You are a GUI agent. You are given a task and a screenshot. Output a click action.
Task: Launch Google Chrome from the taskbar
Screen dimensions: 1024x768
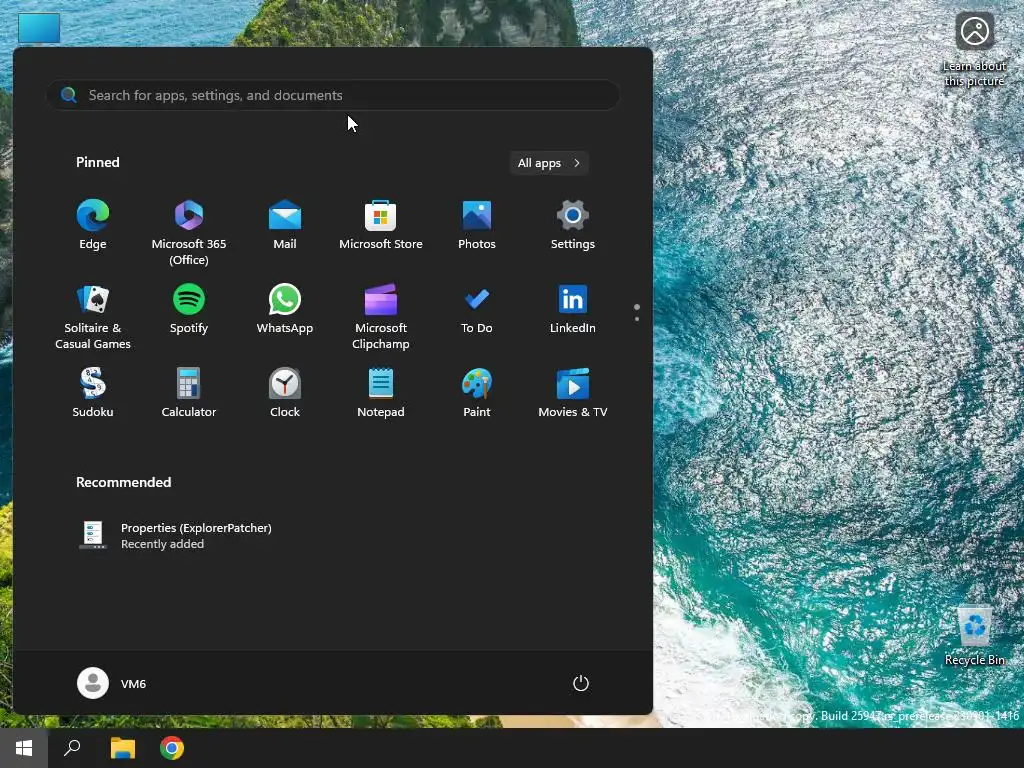tap(172, 748)
